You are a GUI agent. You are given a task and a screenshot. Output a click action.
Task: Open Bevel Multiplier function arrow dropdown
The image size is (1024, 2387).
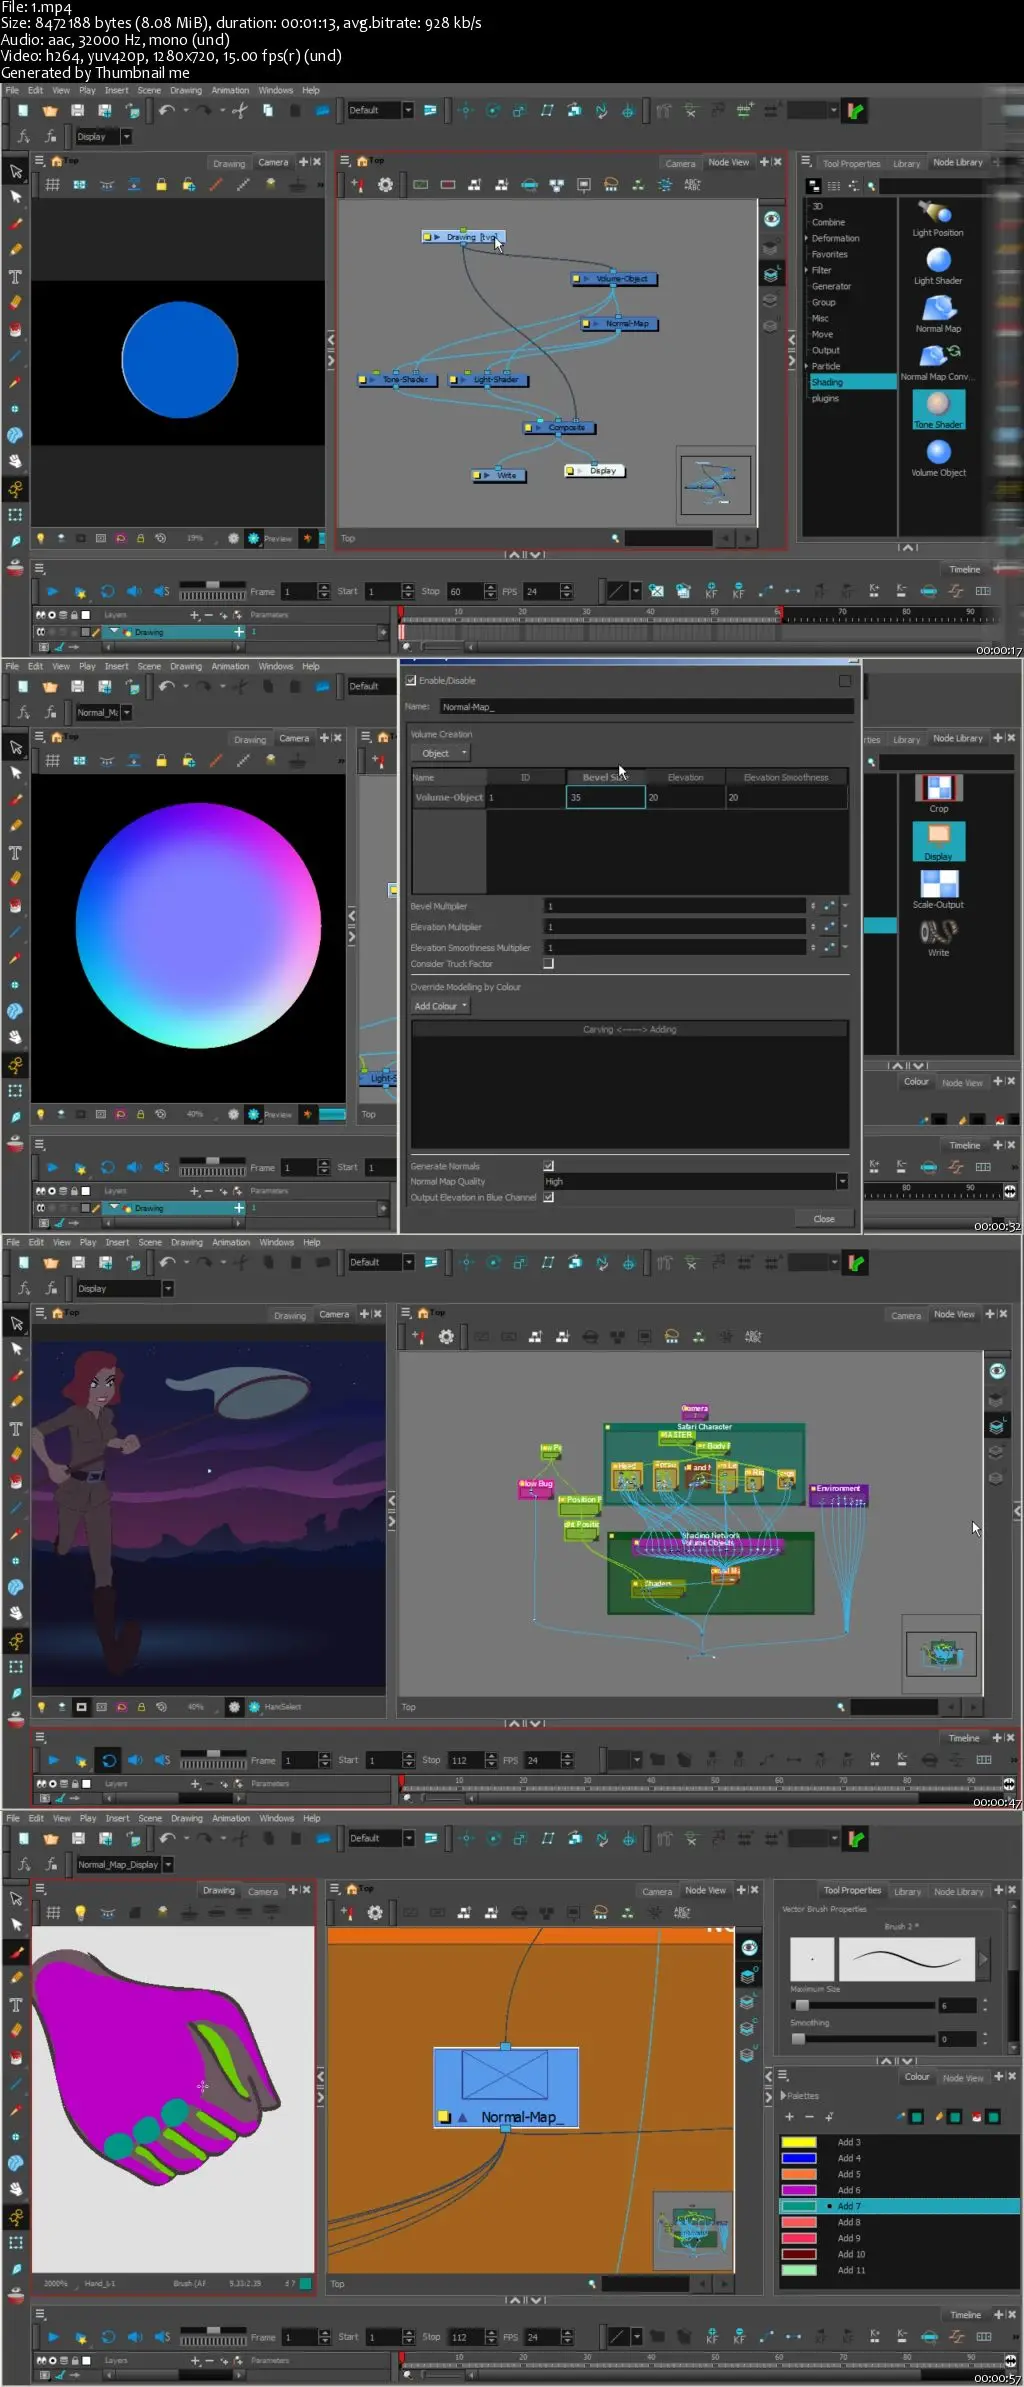click(x=845, y=906)
